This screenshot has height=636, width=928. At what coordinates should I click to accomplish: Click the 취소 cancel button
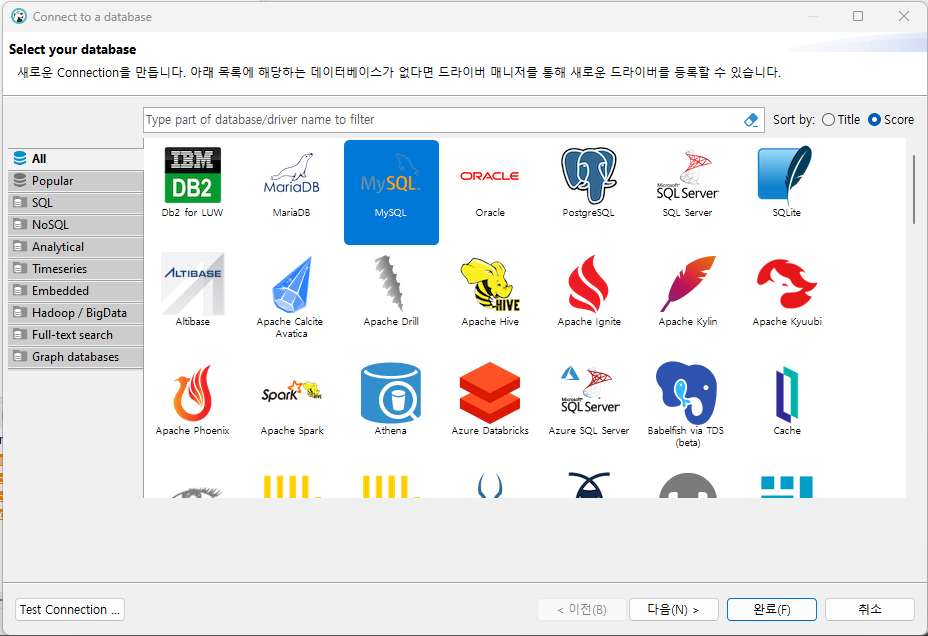click(x=870, y=609)
